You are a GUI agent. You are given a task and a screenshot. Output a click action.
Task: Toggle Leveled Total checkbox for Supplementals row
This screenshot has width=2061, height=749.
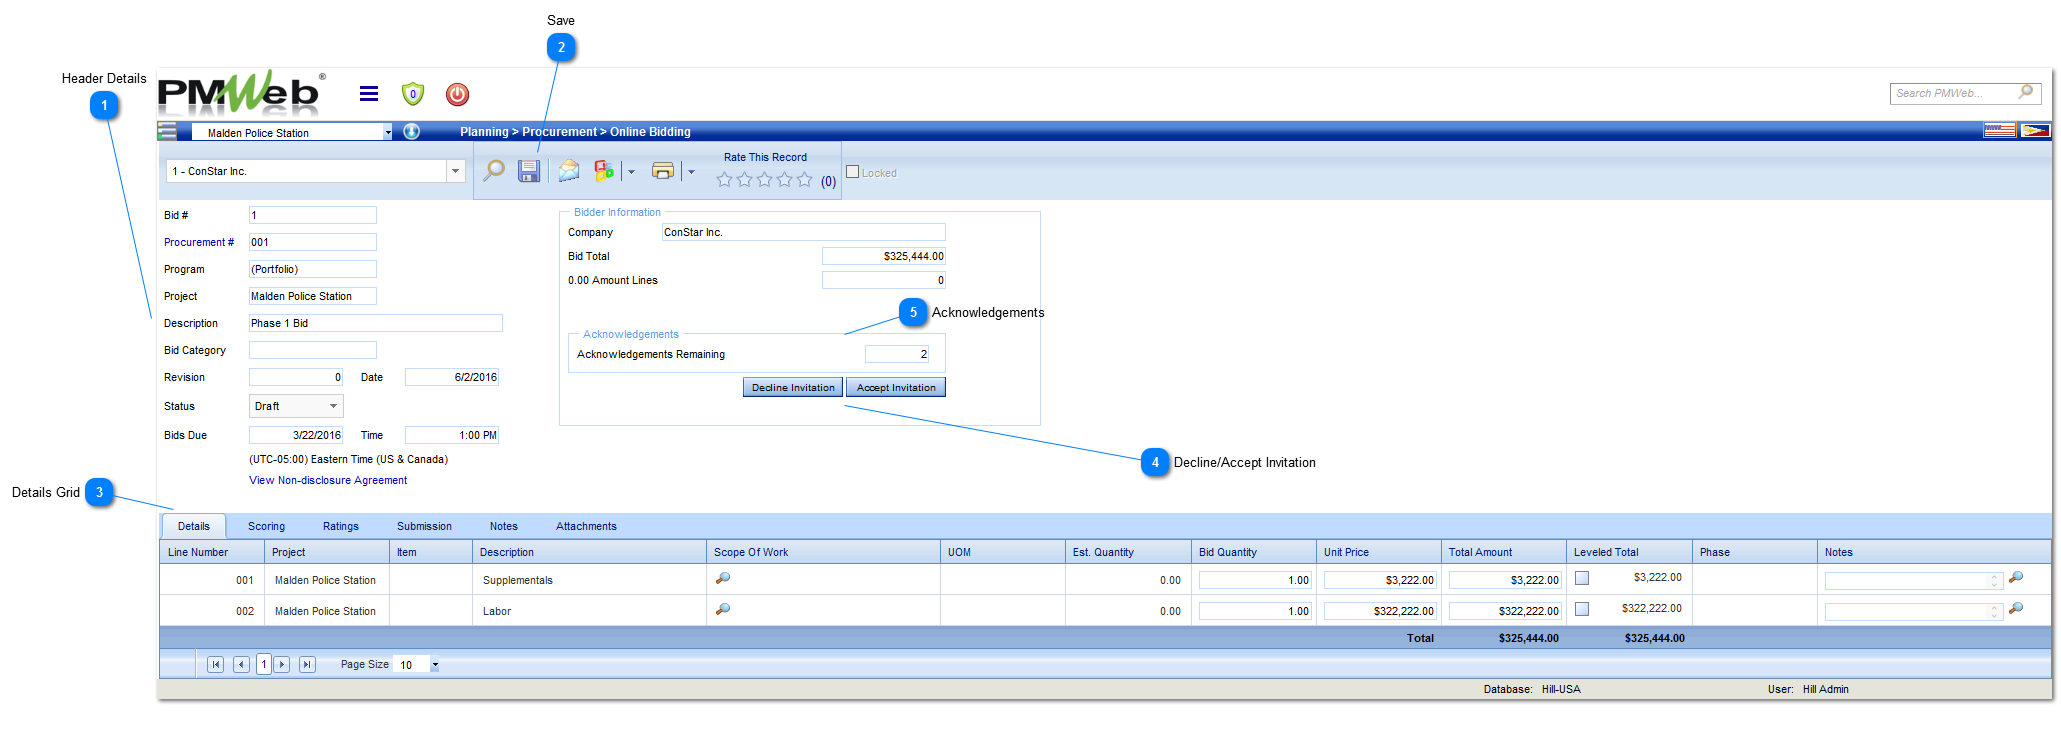tap(1582, 578)
